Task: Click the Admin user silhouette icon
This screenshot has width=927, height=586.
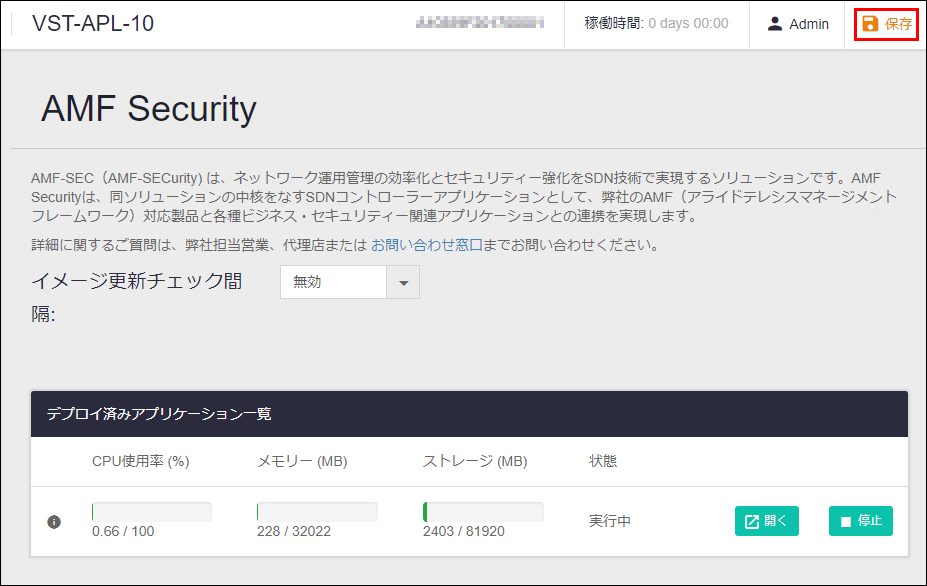Action: point(774,24)
